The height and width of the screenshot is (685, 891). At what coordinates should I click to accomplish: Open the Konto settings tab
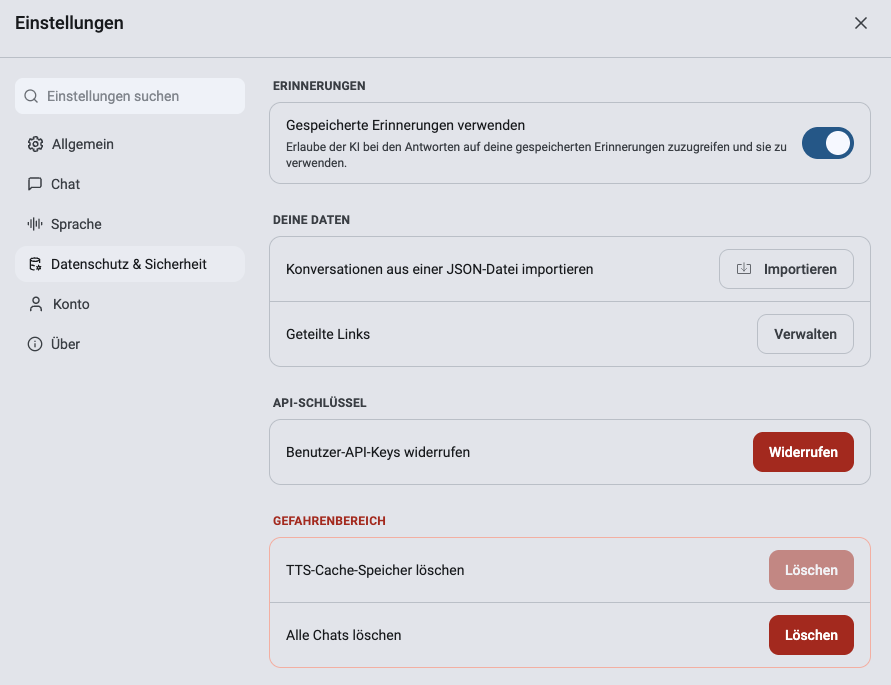pos(130,304)
